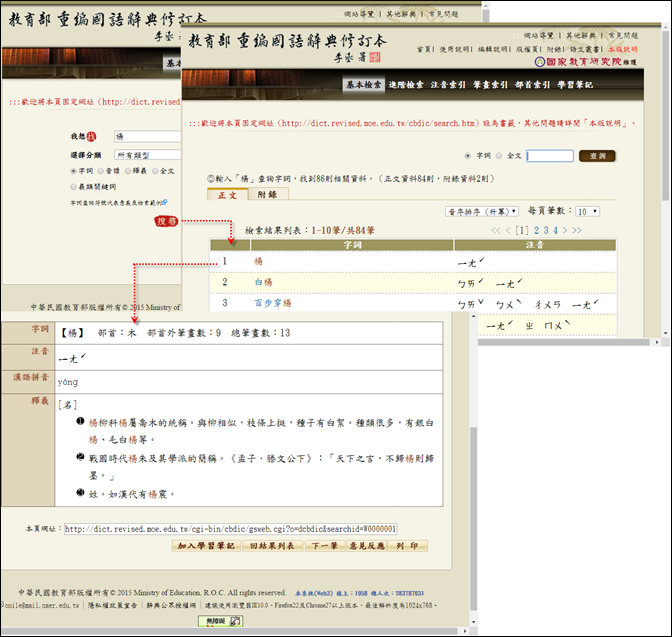This screenshot has width=672, height=637.
Task: Switch to the 正文 results tab
Action: [x=227, y=195]
